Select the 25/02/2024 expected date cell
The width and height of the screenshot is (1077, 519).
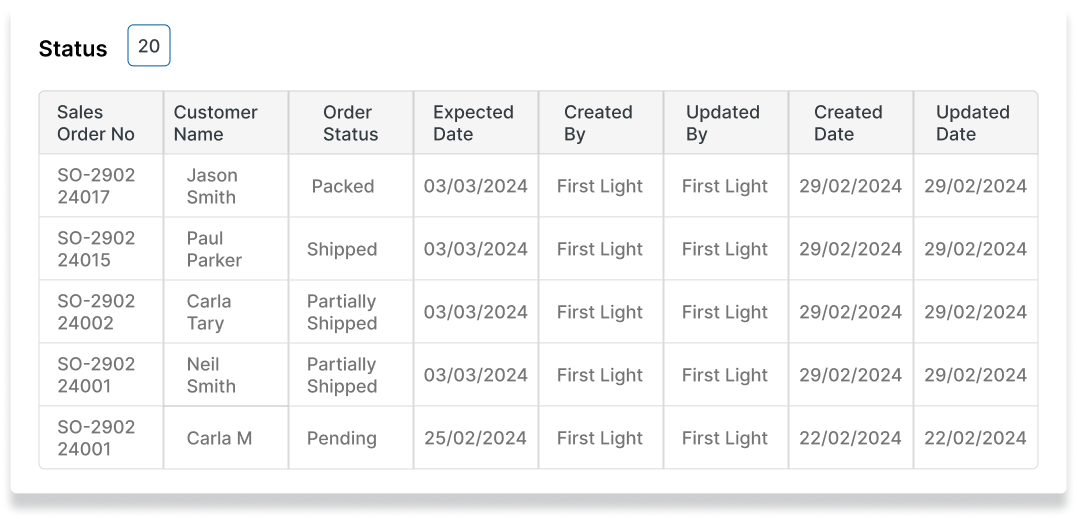click(475, 438)
